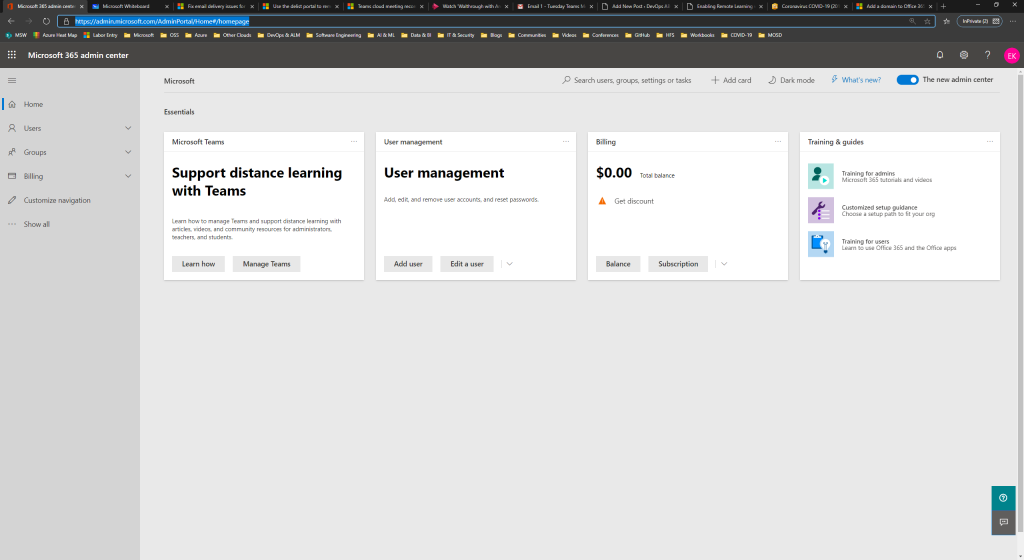Click the Subscription button
The width and height of the screenshot is (1024, 560).
678,264
